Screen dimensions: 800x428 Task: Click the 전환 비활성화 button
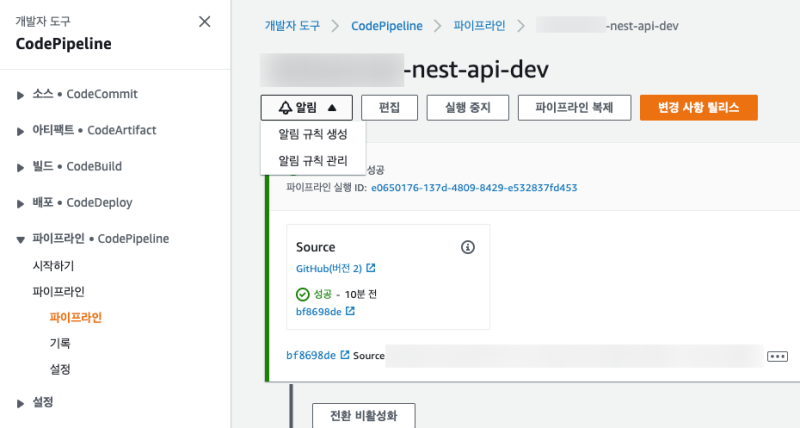click(360, 416)
